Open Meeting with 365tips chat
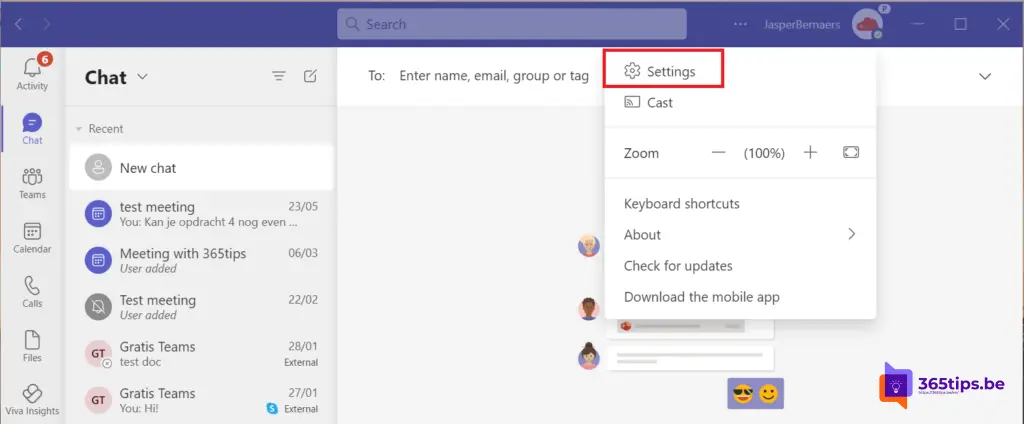1024x424 pixels. click(x=201, y=261)
